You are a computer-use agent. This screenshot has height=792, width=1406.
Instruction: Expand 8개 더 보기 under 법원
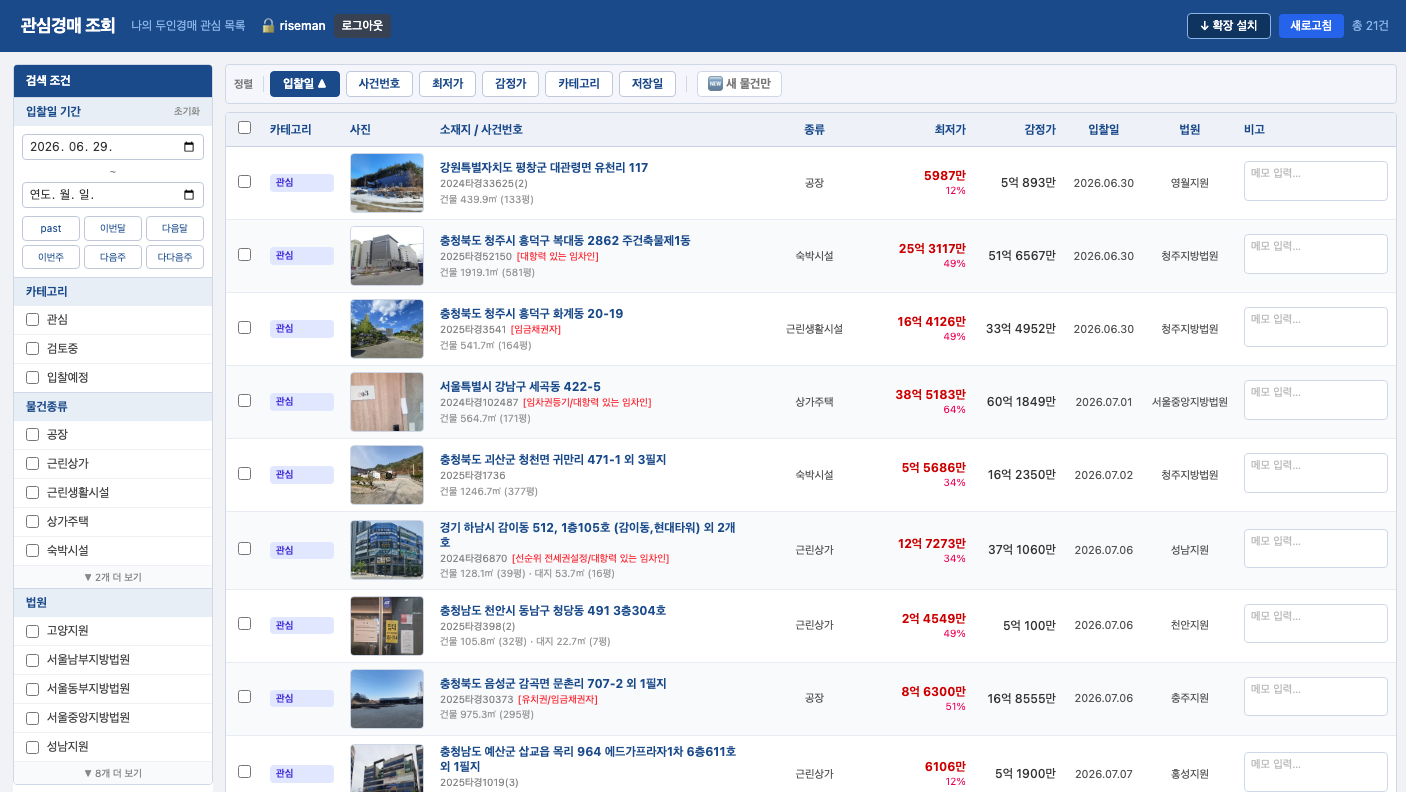tap(113, 773)
